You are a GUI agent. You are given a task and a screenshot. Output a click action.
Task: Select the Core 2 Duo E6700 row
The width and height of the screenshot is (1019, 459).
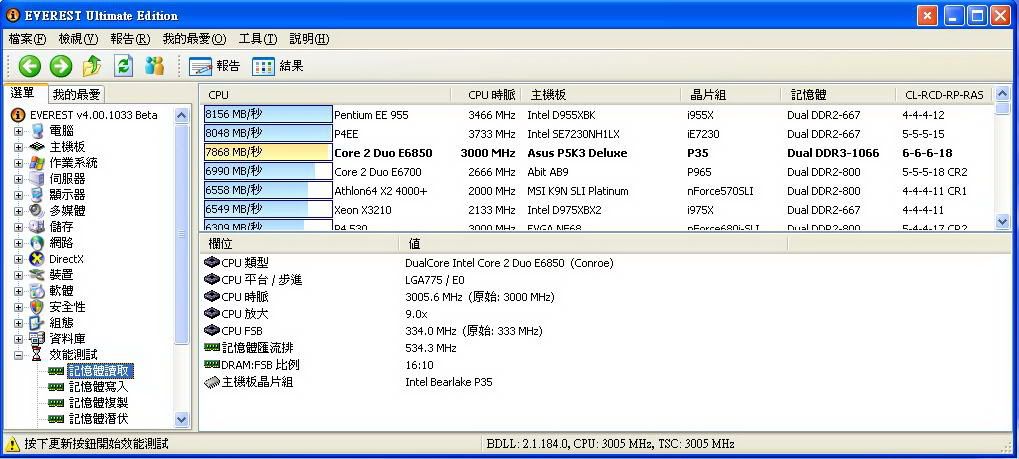598,172
